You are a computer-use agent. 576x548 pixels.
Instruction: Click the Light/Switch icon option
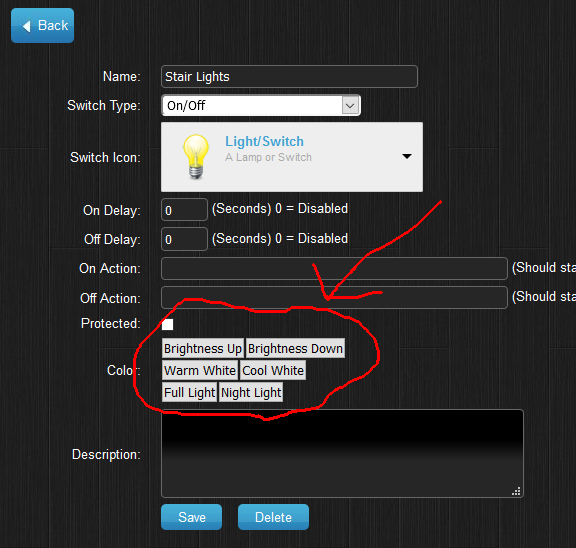pos(292,157)
